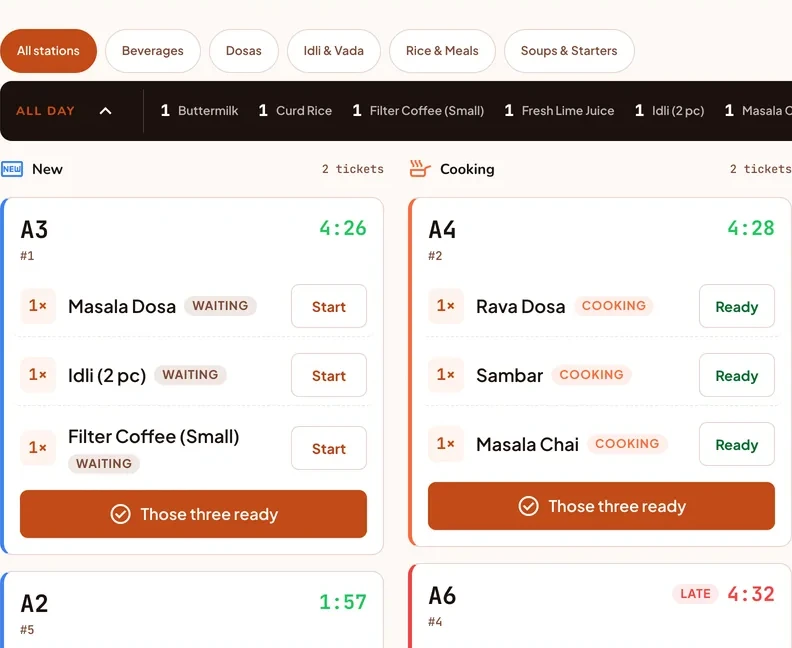Click the 4:32 timer on ticket A6
792x648 pixels.
click(751, 594)
